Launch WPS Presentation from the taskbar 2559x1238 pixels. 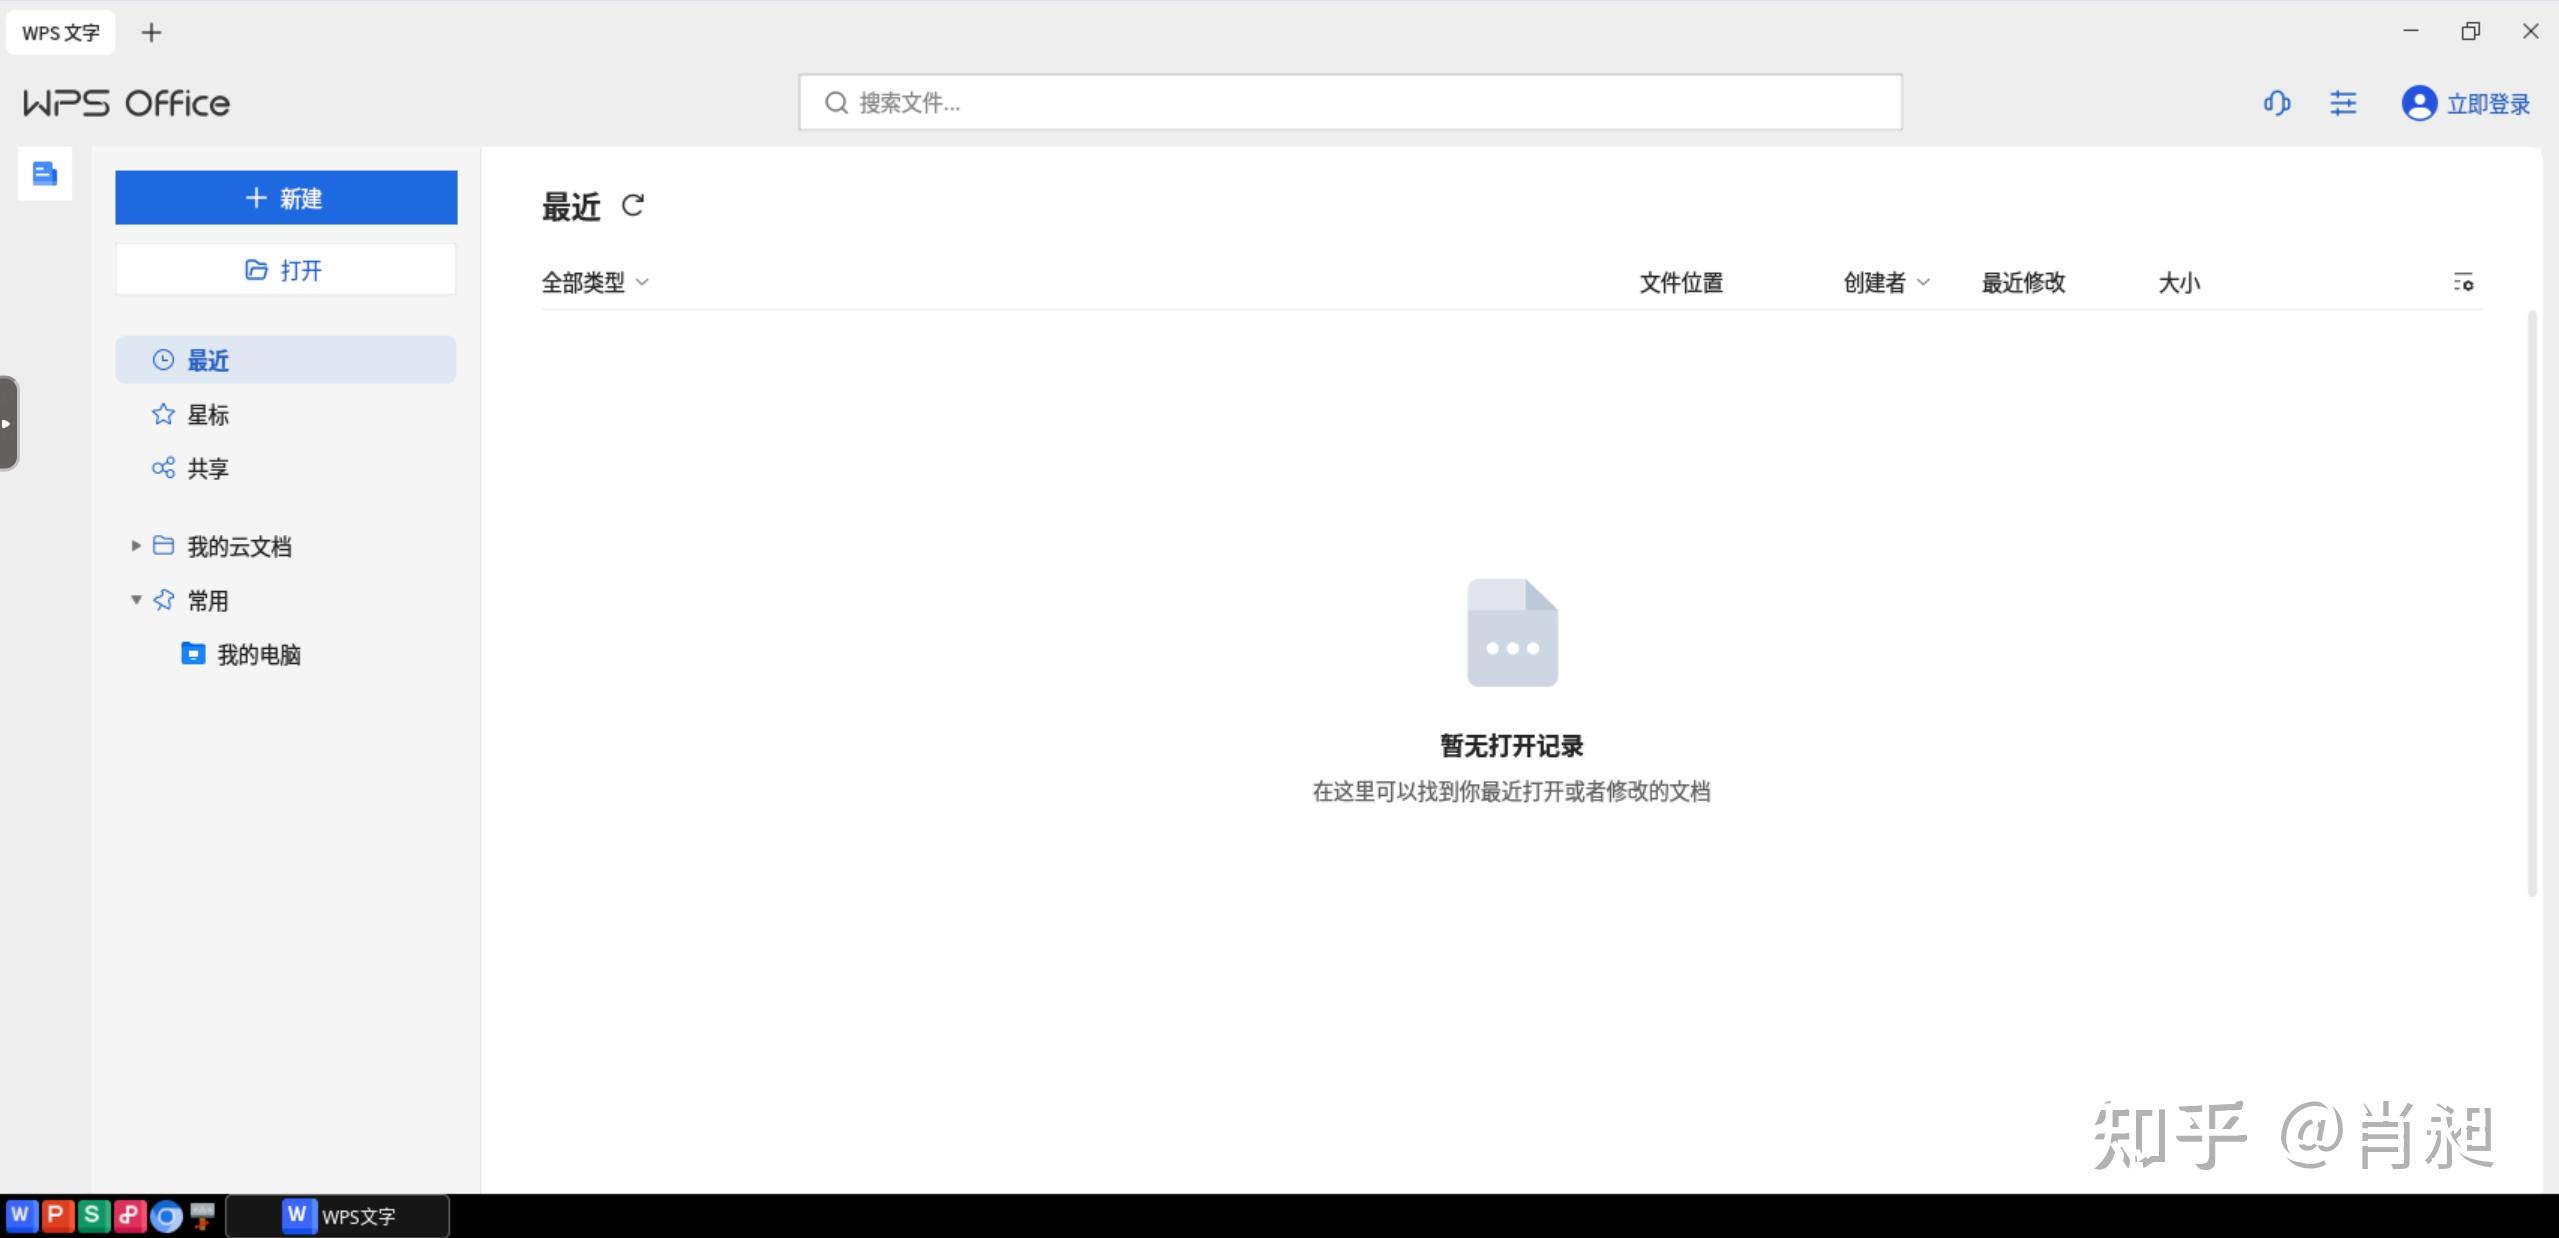(x=56, y=1215)
